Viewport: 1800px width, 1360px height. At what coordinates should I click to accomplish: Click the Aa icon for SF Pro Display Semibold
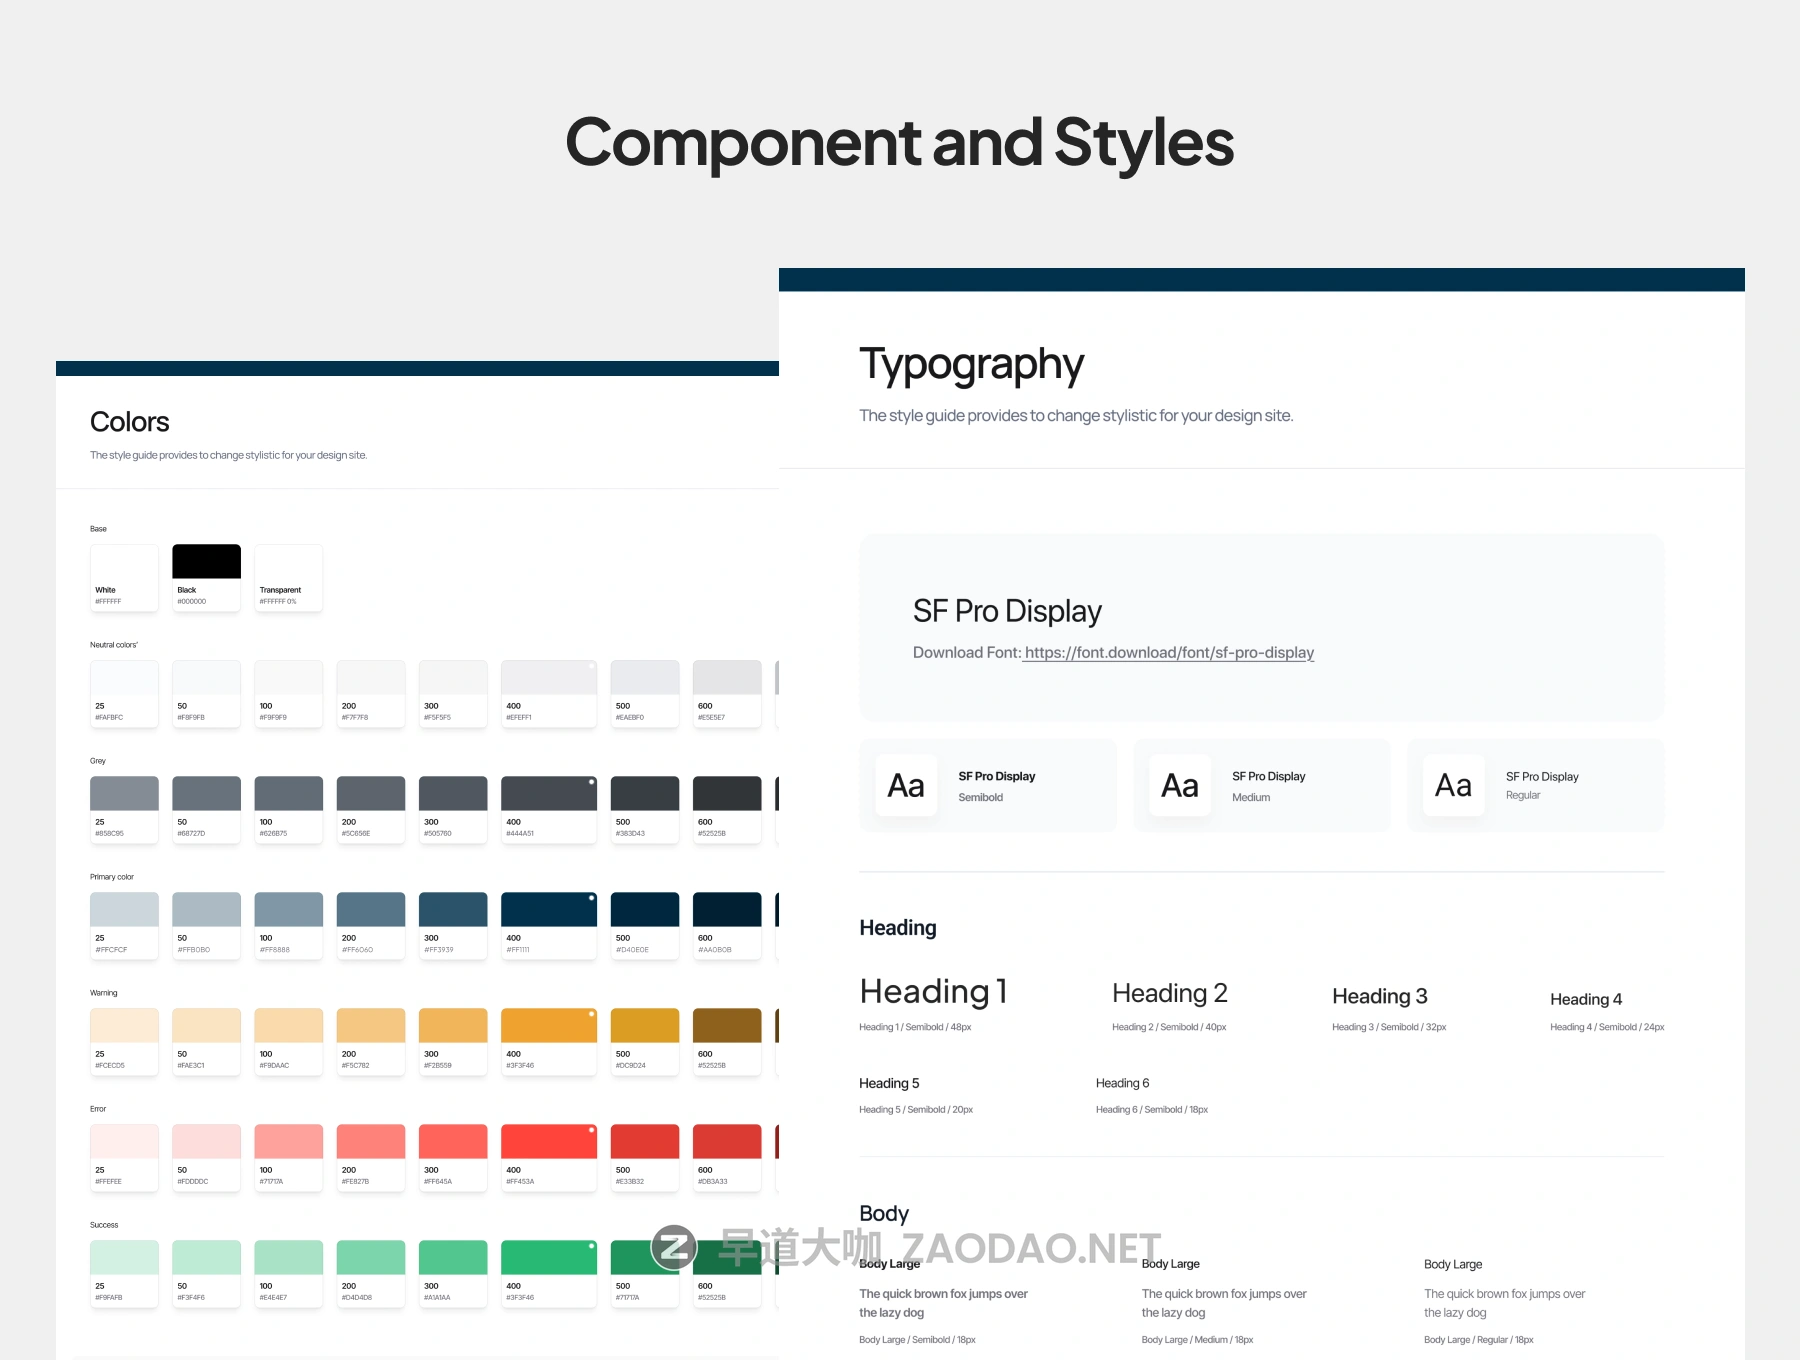pos(906,786)
